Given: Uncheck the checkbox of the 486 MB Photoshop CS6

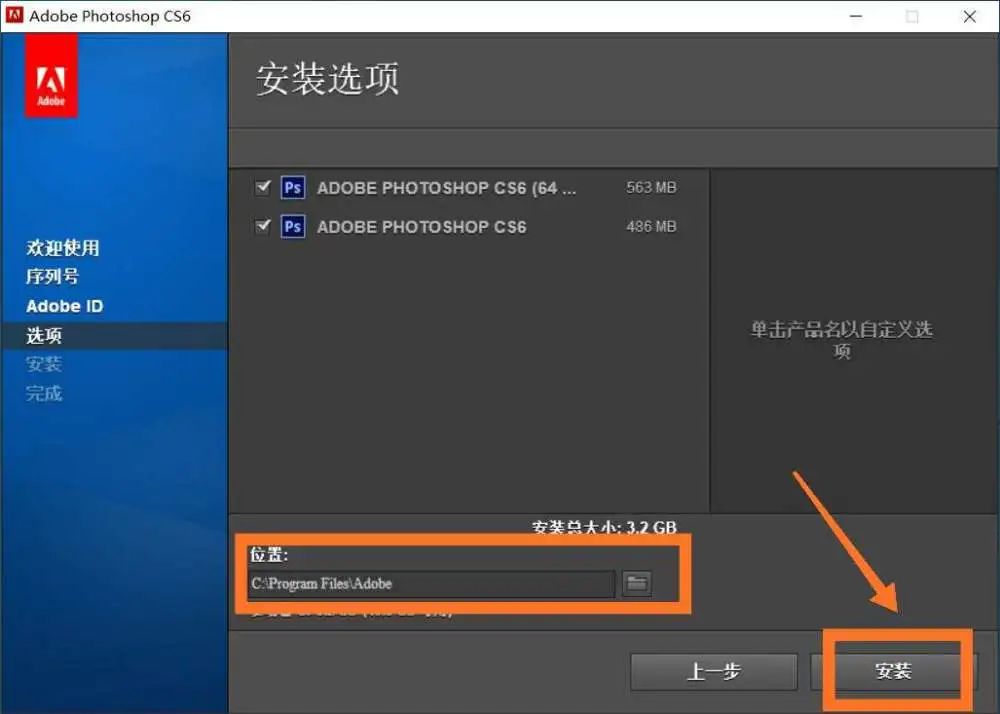Looking at the screenshot, I should click(263, 226).
